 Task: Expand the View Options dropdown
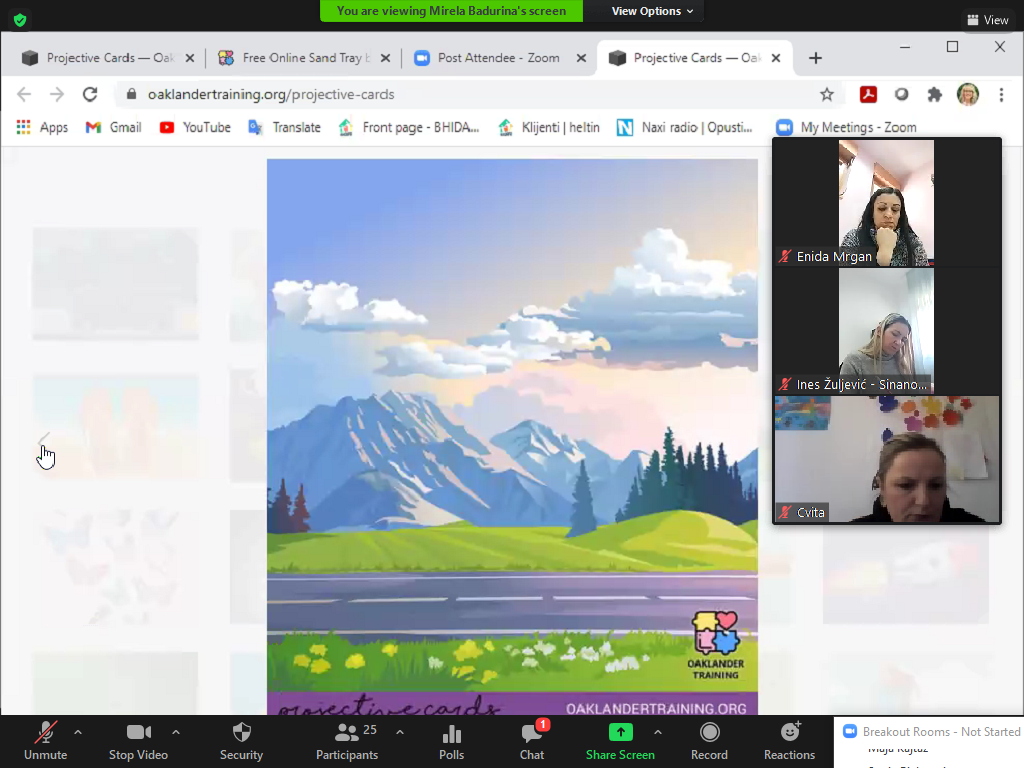pyautogui.click(x=652, y=11)
